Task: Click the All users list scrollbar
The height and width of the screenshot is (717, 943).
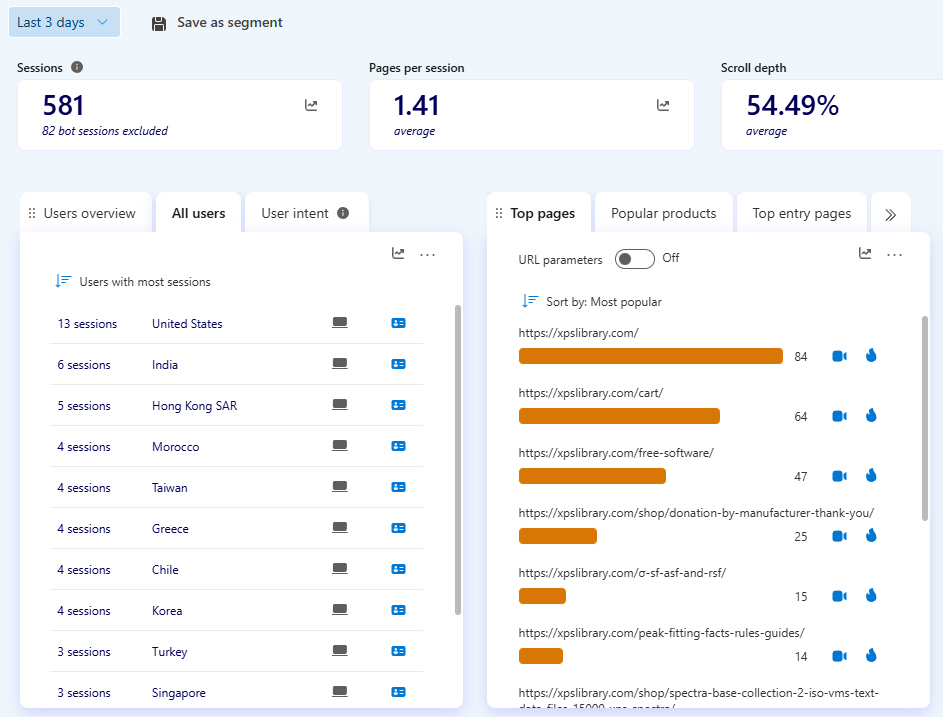Action: pyautogui.click(x=458, y=460)
